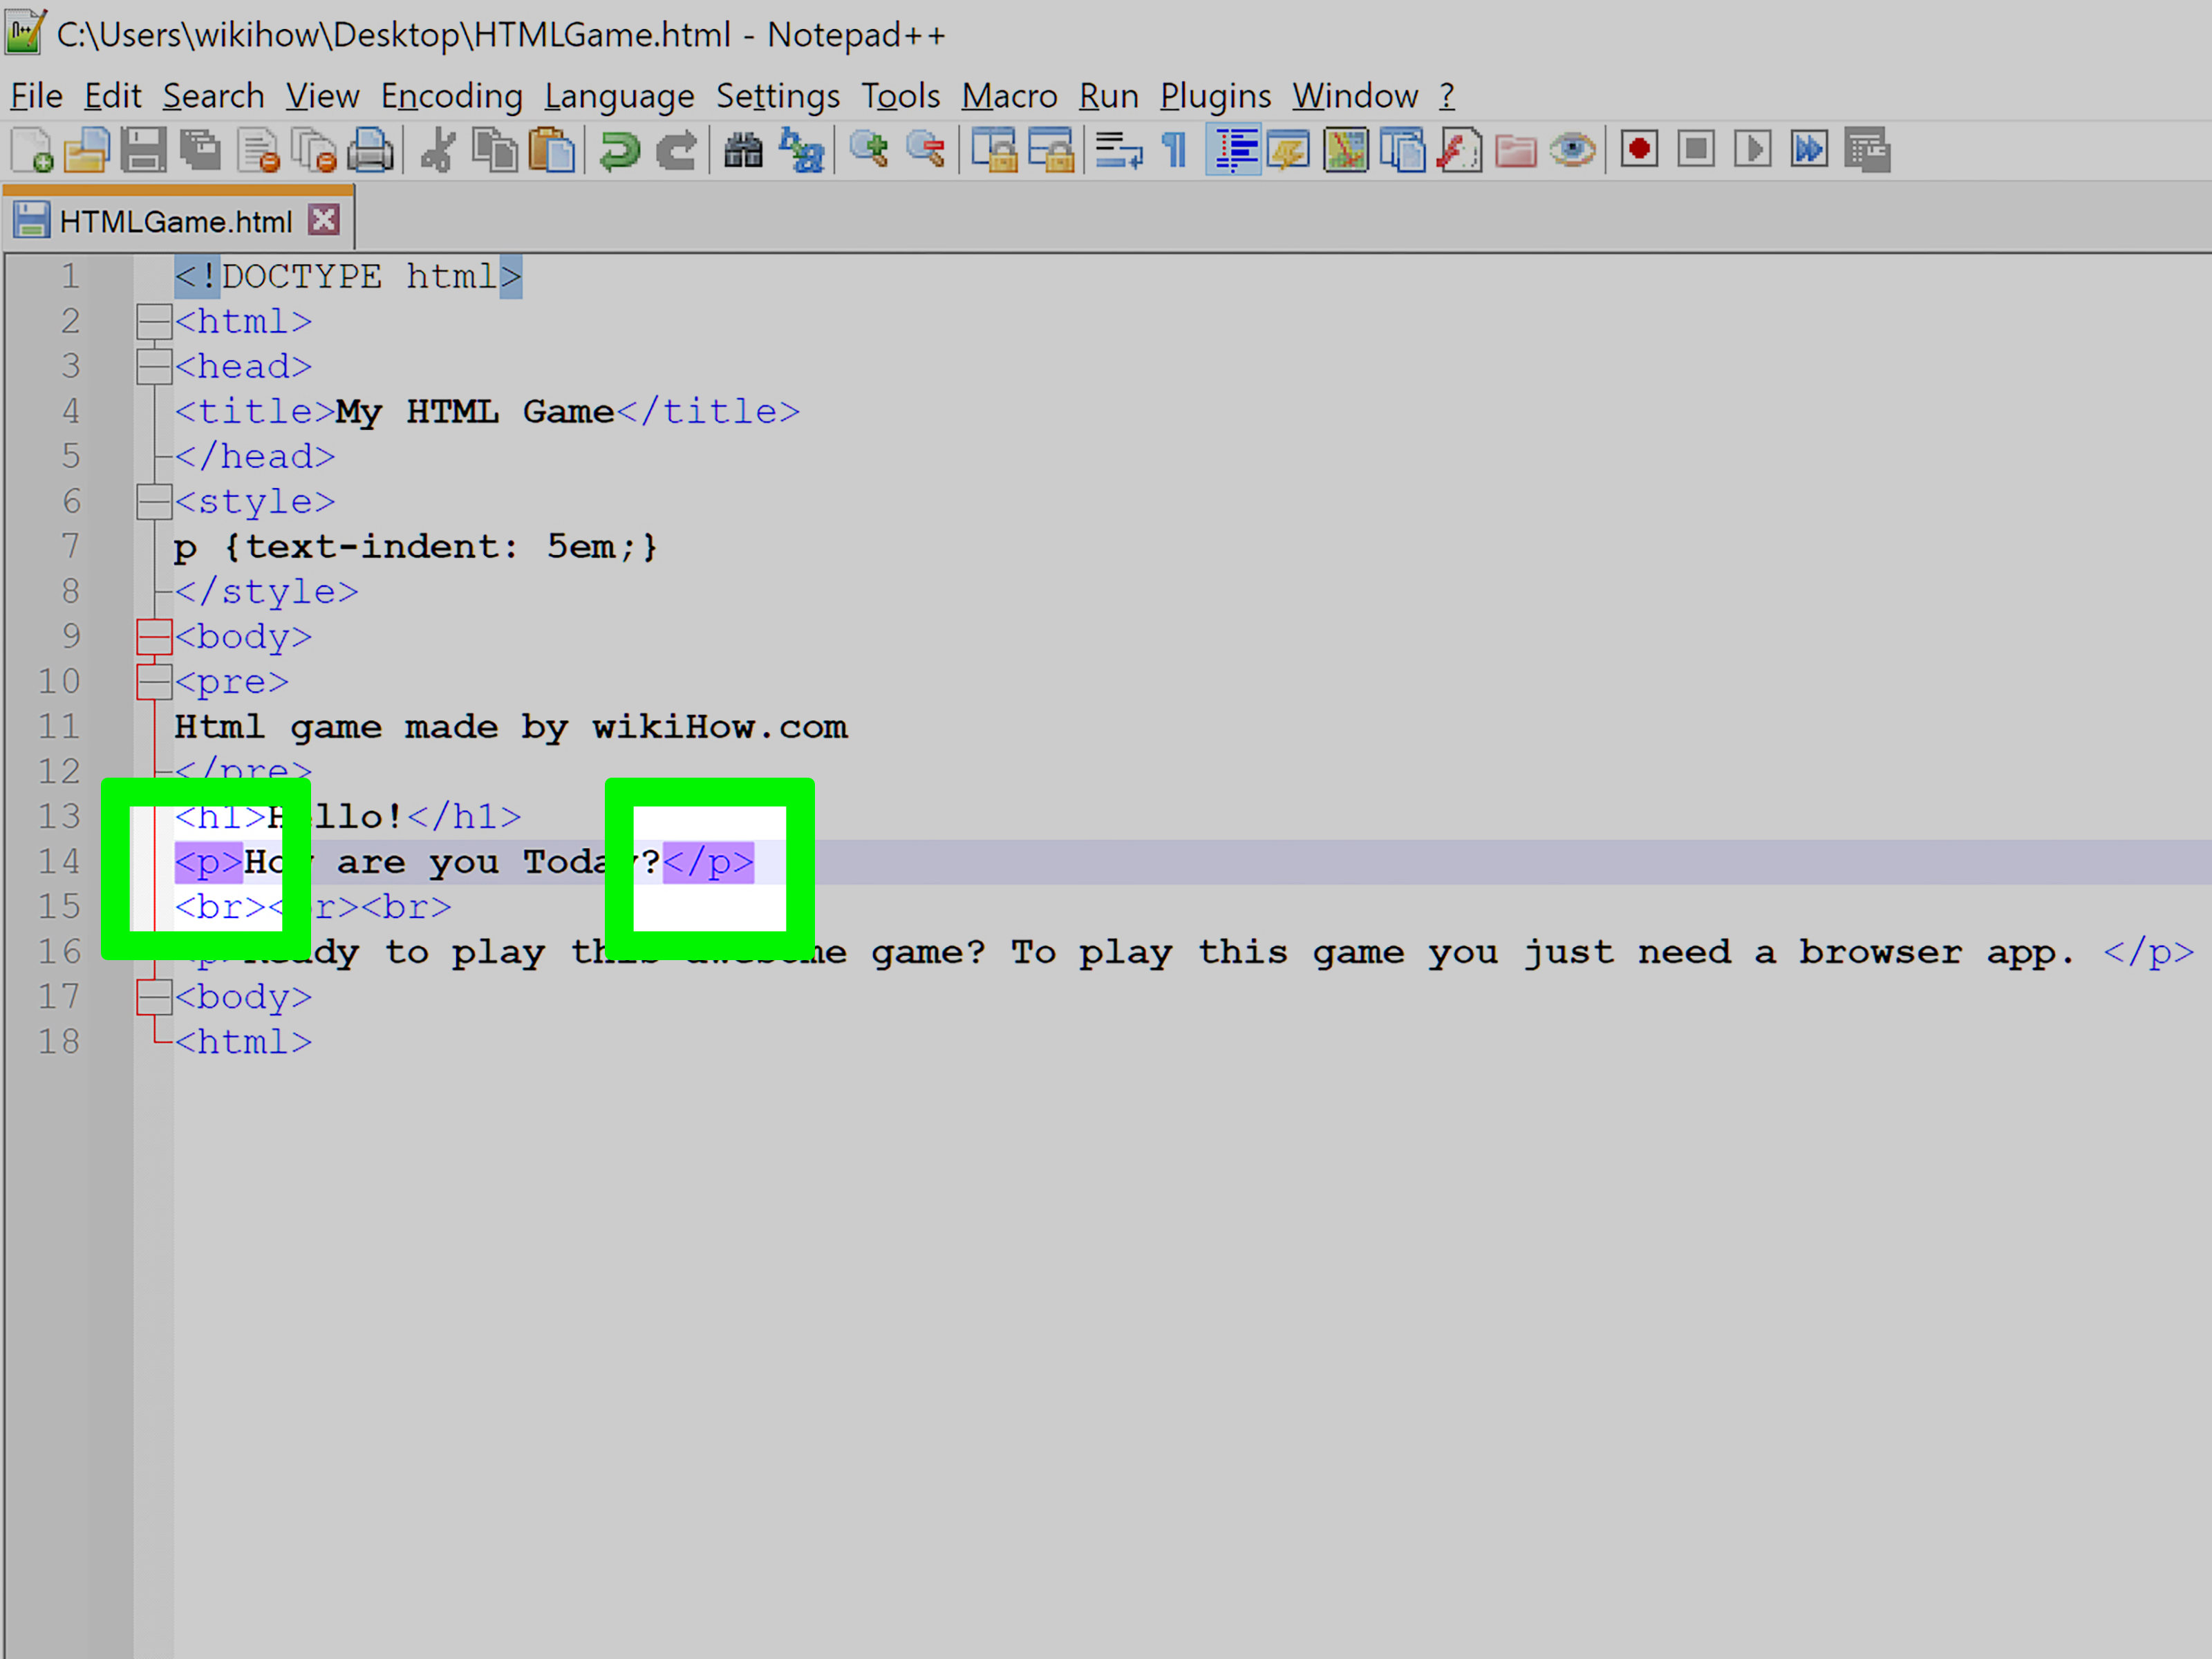2212x1659 pixels.
Task: Play back the recorded macro
Action: [1753, 151]
